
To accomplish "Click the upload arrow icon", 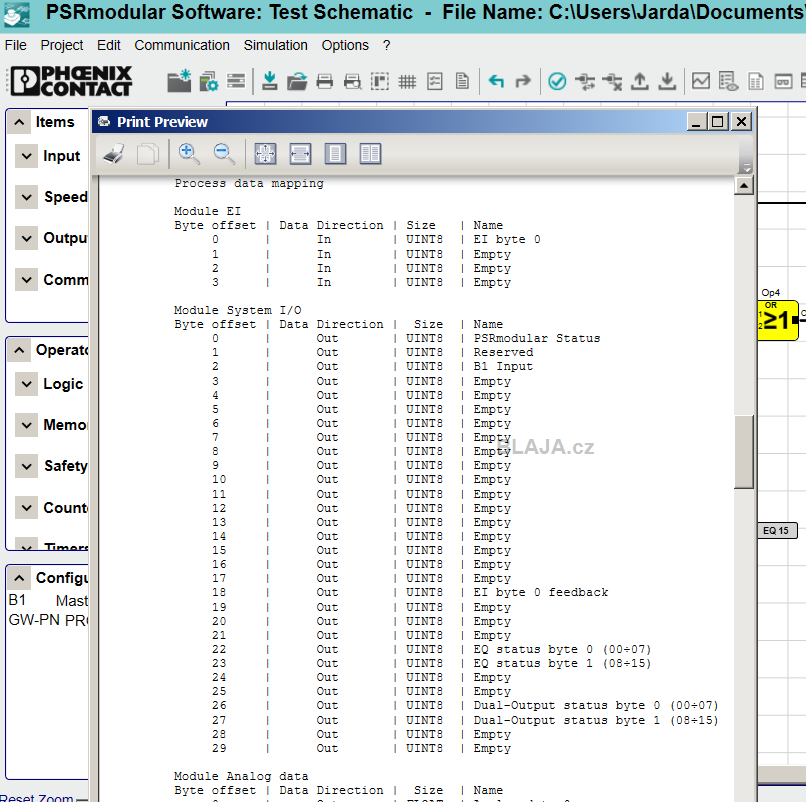I will coord(640,81).
